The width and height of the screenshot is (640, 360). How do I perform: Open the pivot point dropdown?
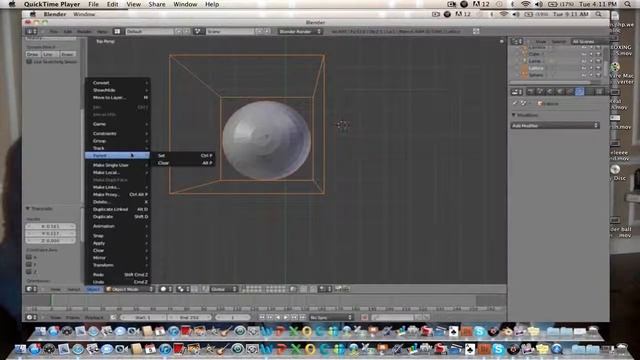point(183,289)
